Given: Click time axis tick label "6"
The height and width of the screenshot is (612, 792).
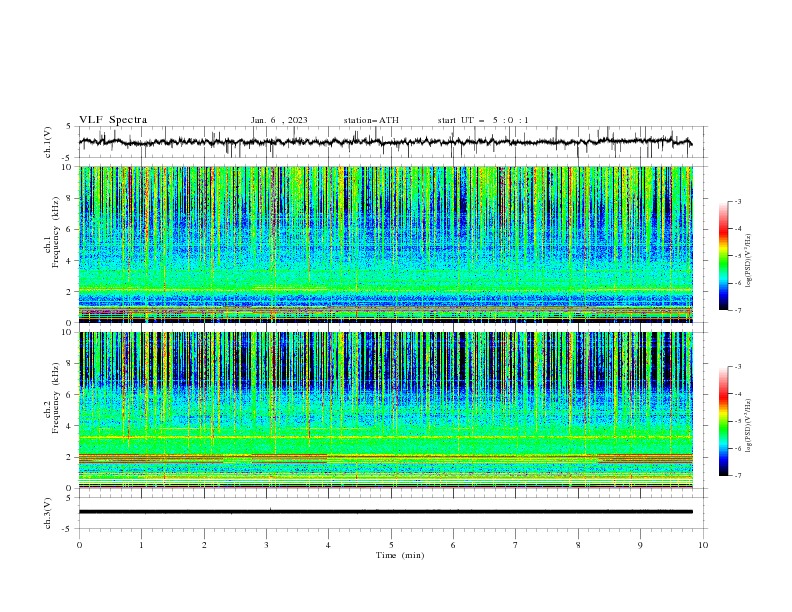Looking at the screenshot, I should pos(453,545).
